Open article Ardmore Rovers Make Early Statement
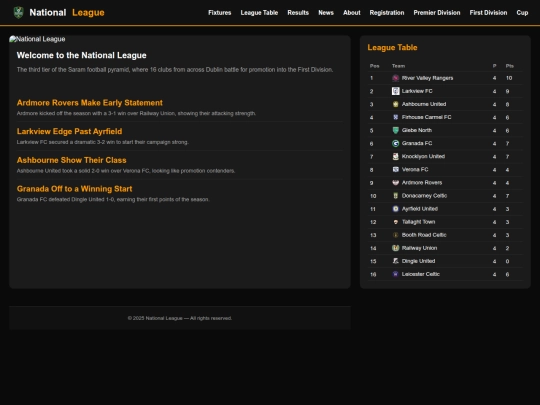 [90, 103]
